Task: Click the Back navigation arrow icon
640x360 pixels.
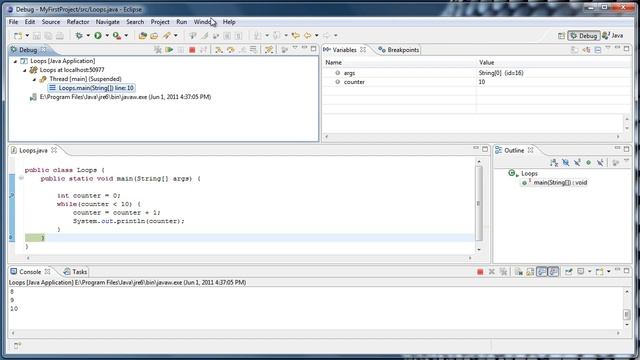Action: pos(307,36)
